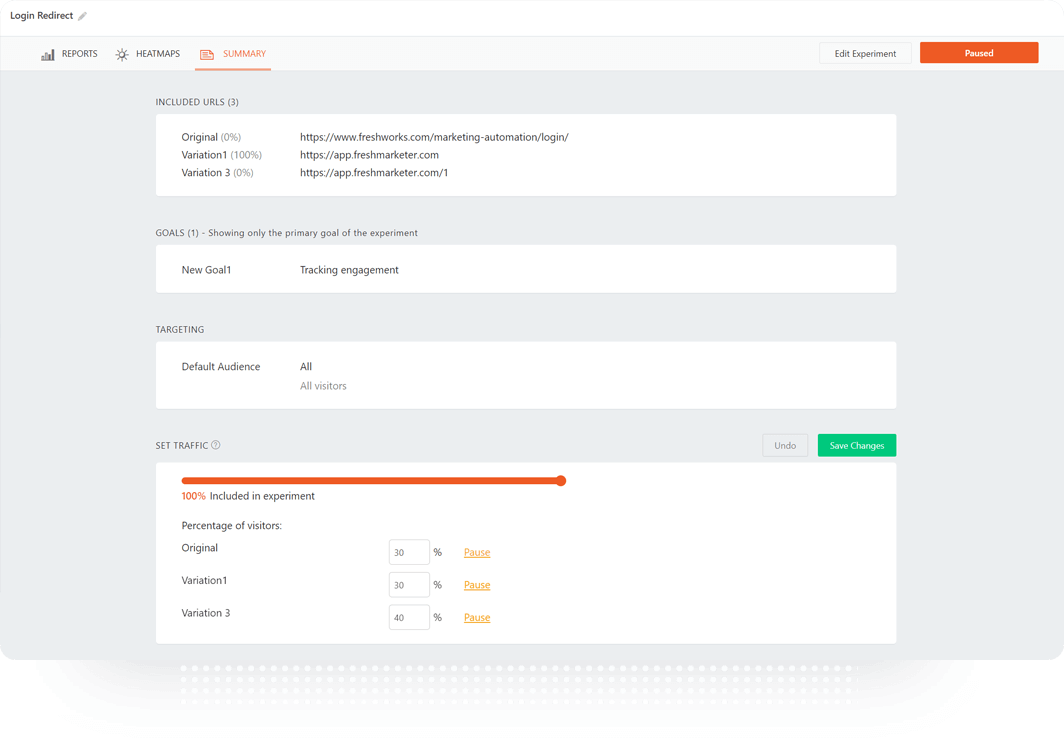Select the SUMMARY tab

click(247, 55)
